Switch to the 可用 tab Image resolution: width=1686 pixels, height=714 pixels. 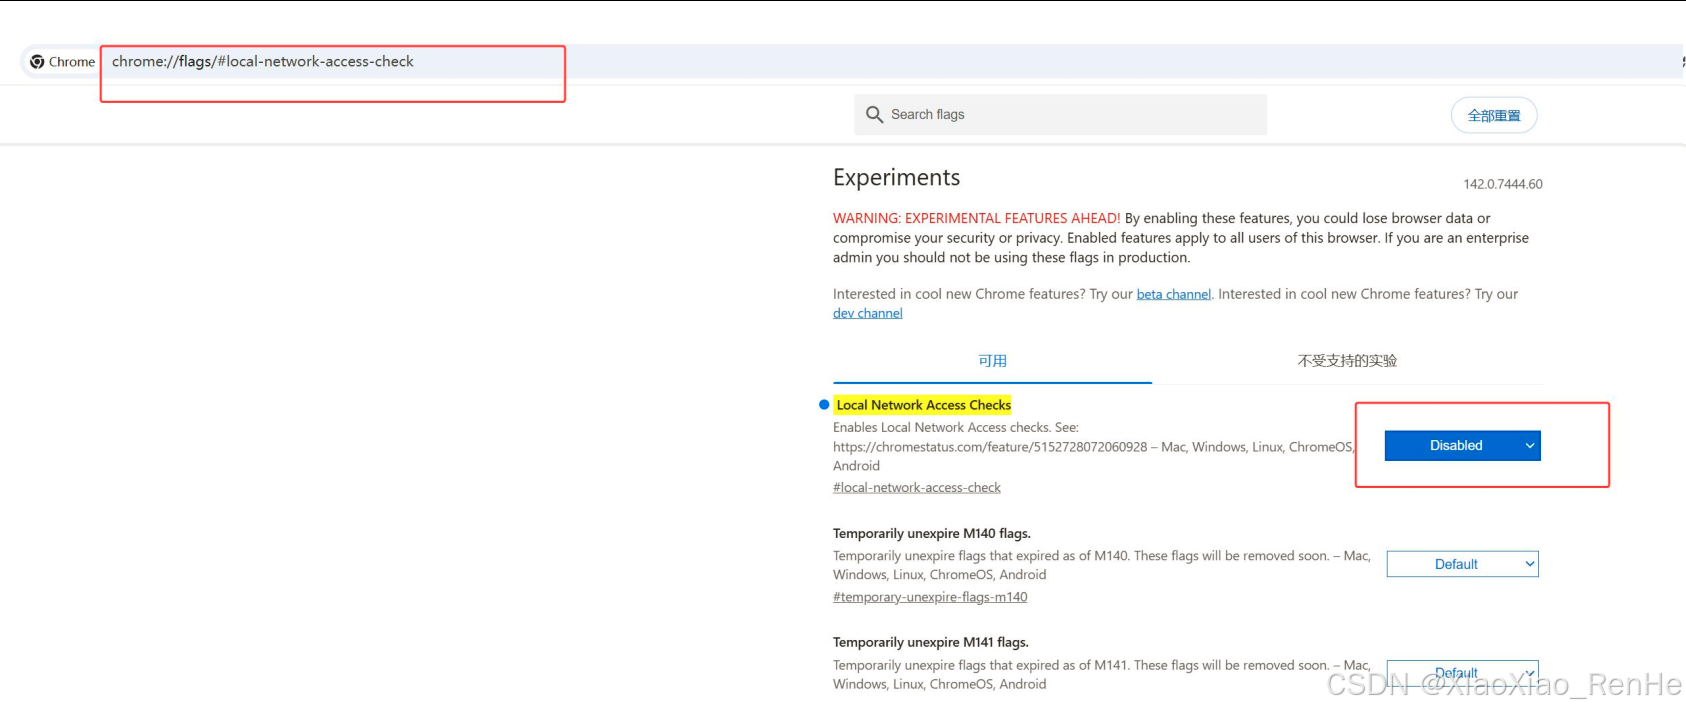point(992,361)
